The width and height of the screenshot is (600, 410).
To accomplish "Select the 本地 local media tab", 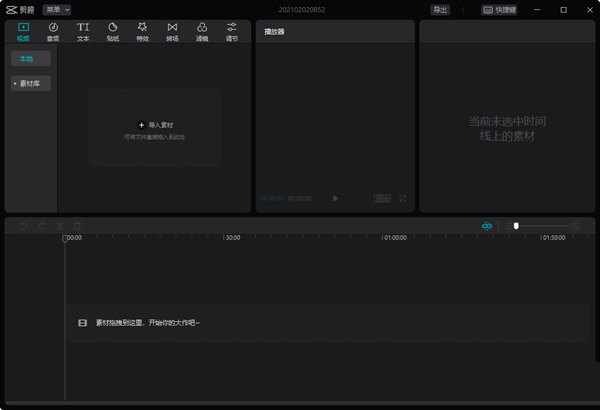I will (x=31, y=59).
